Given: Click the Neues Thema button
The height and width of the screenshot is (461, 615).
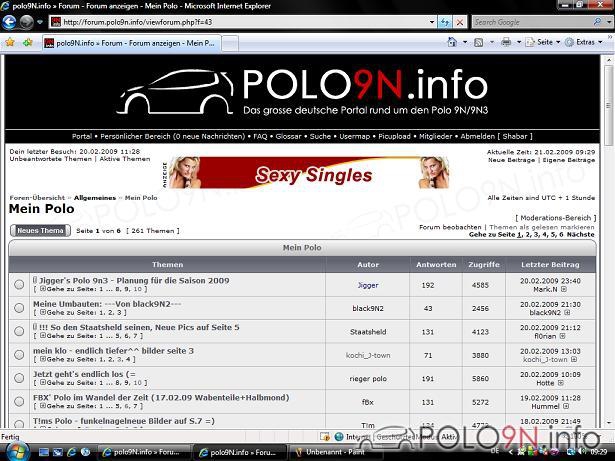Looking at the screenshot, I should point(40,231).
